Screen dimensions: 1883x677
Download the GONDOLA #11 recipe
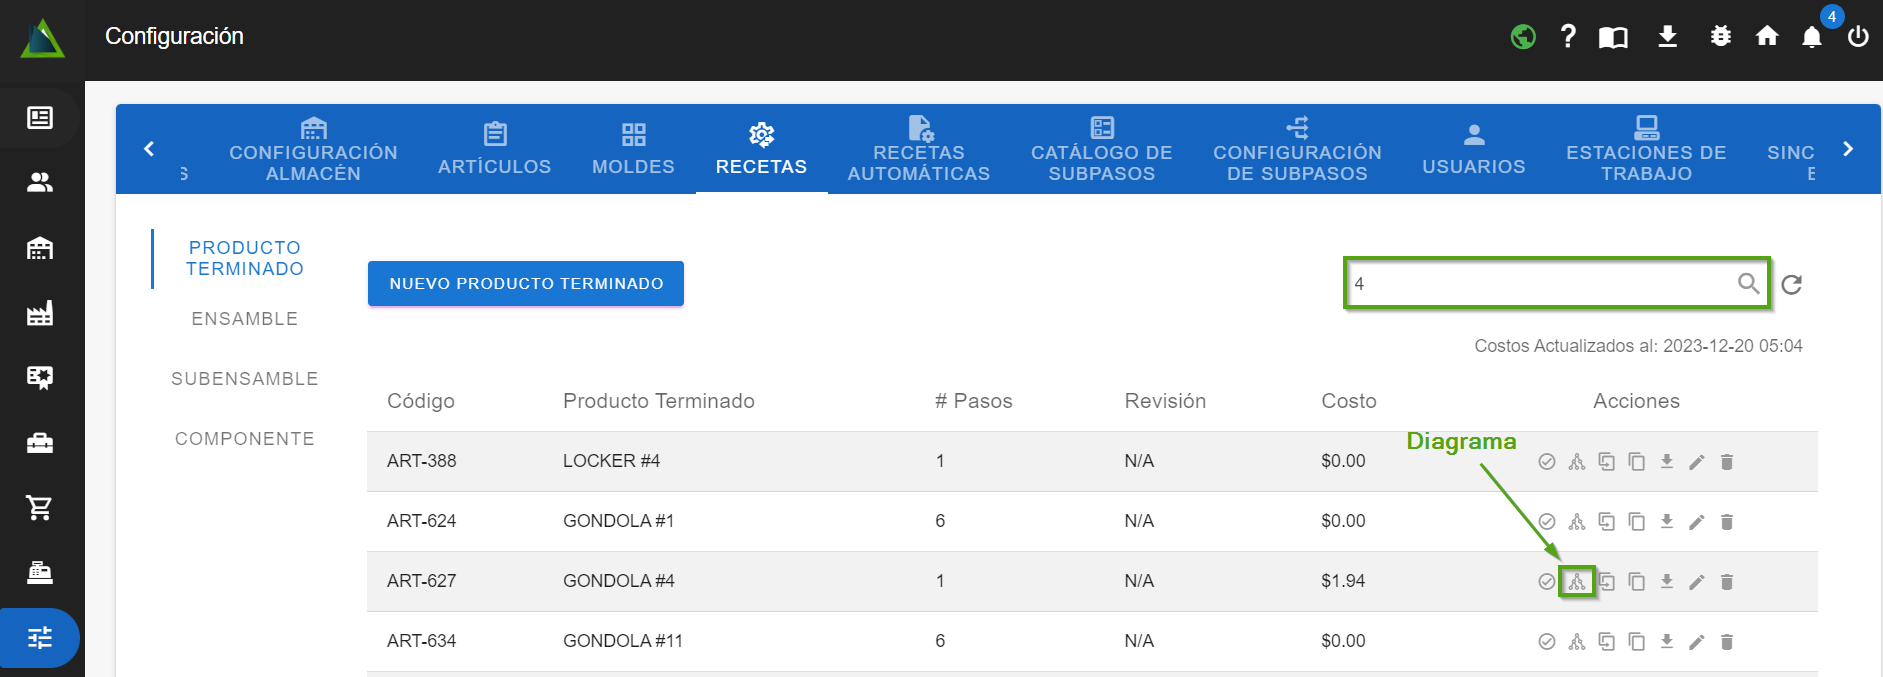(1666, 641)
